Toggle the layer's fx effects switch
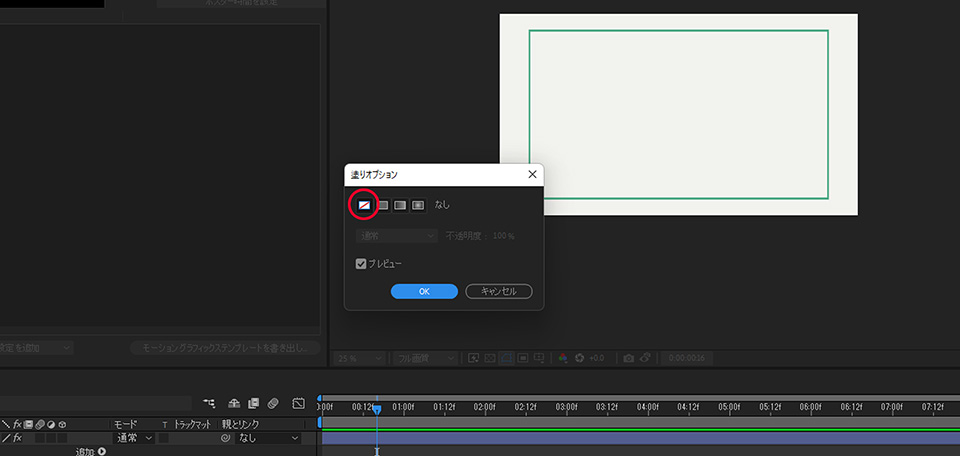The image size is (960, 456). coord(18,438)
